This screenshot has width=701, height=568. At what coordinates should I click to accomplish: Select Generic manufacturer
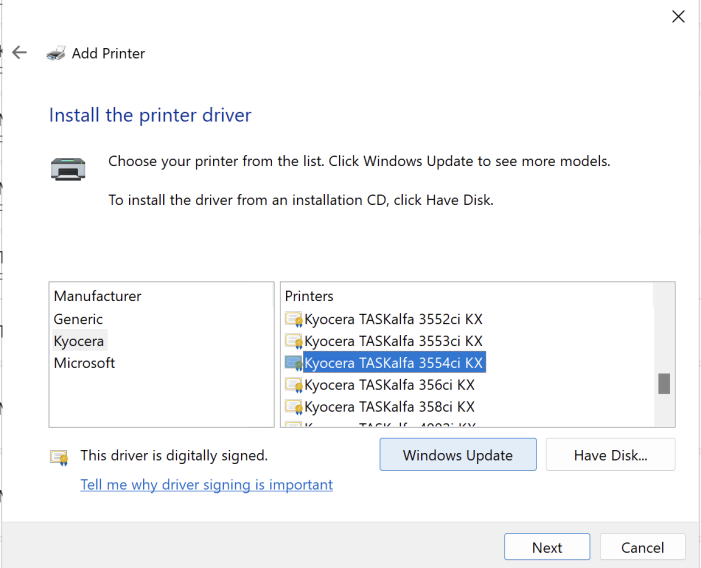(x=78, y=319)
